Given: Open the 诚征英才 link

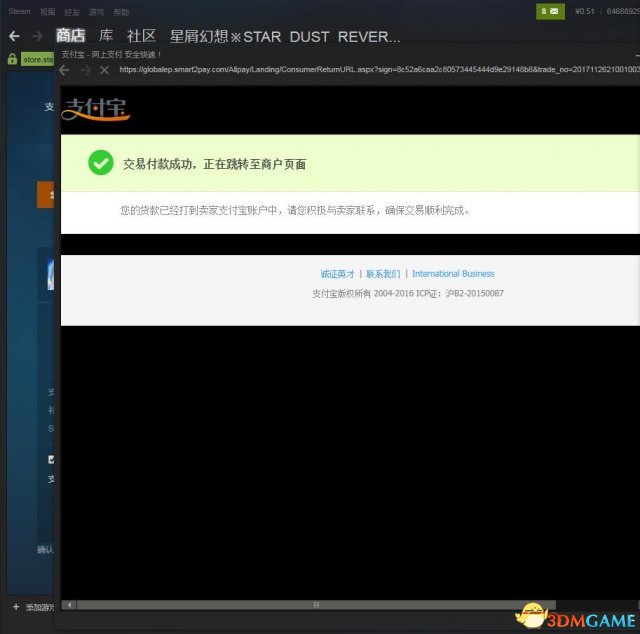Looking at the screenshot, I should pos(337,274).
